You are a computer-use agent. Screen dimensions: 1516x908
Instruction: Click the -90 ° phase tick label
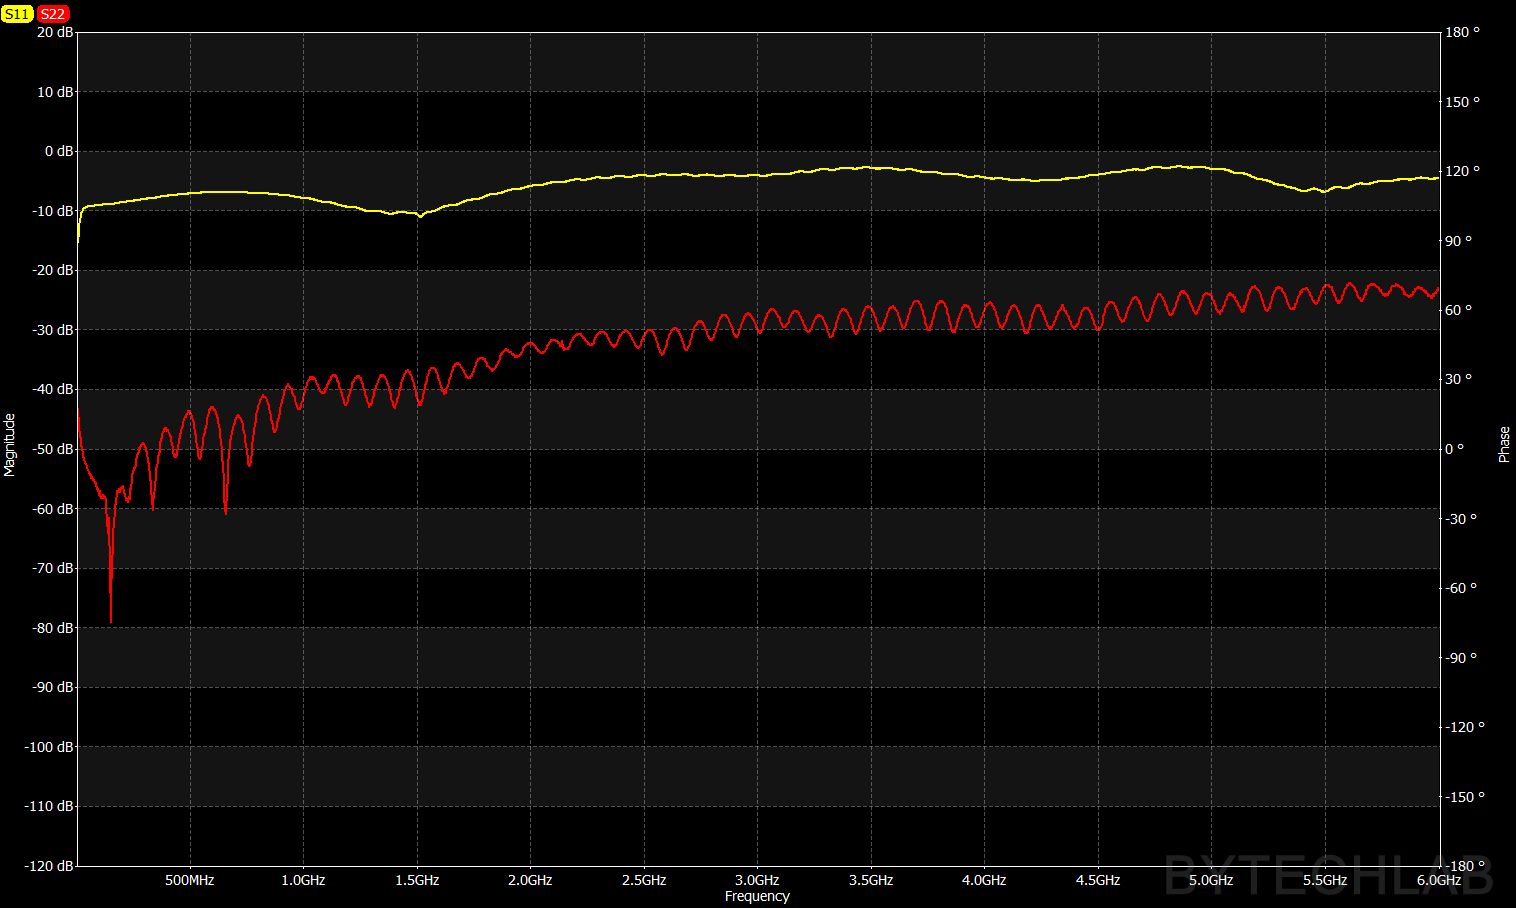(x=1461, y=657)
